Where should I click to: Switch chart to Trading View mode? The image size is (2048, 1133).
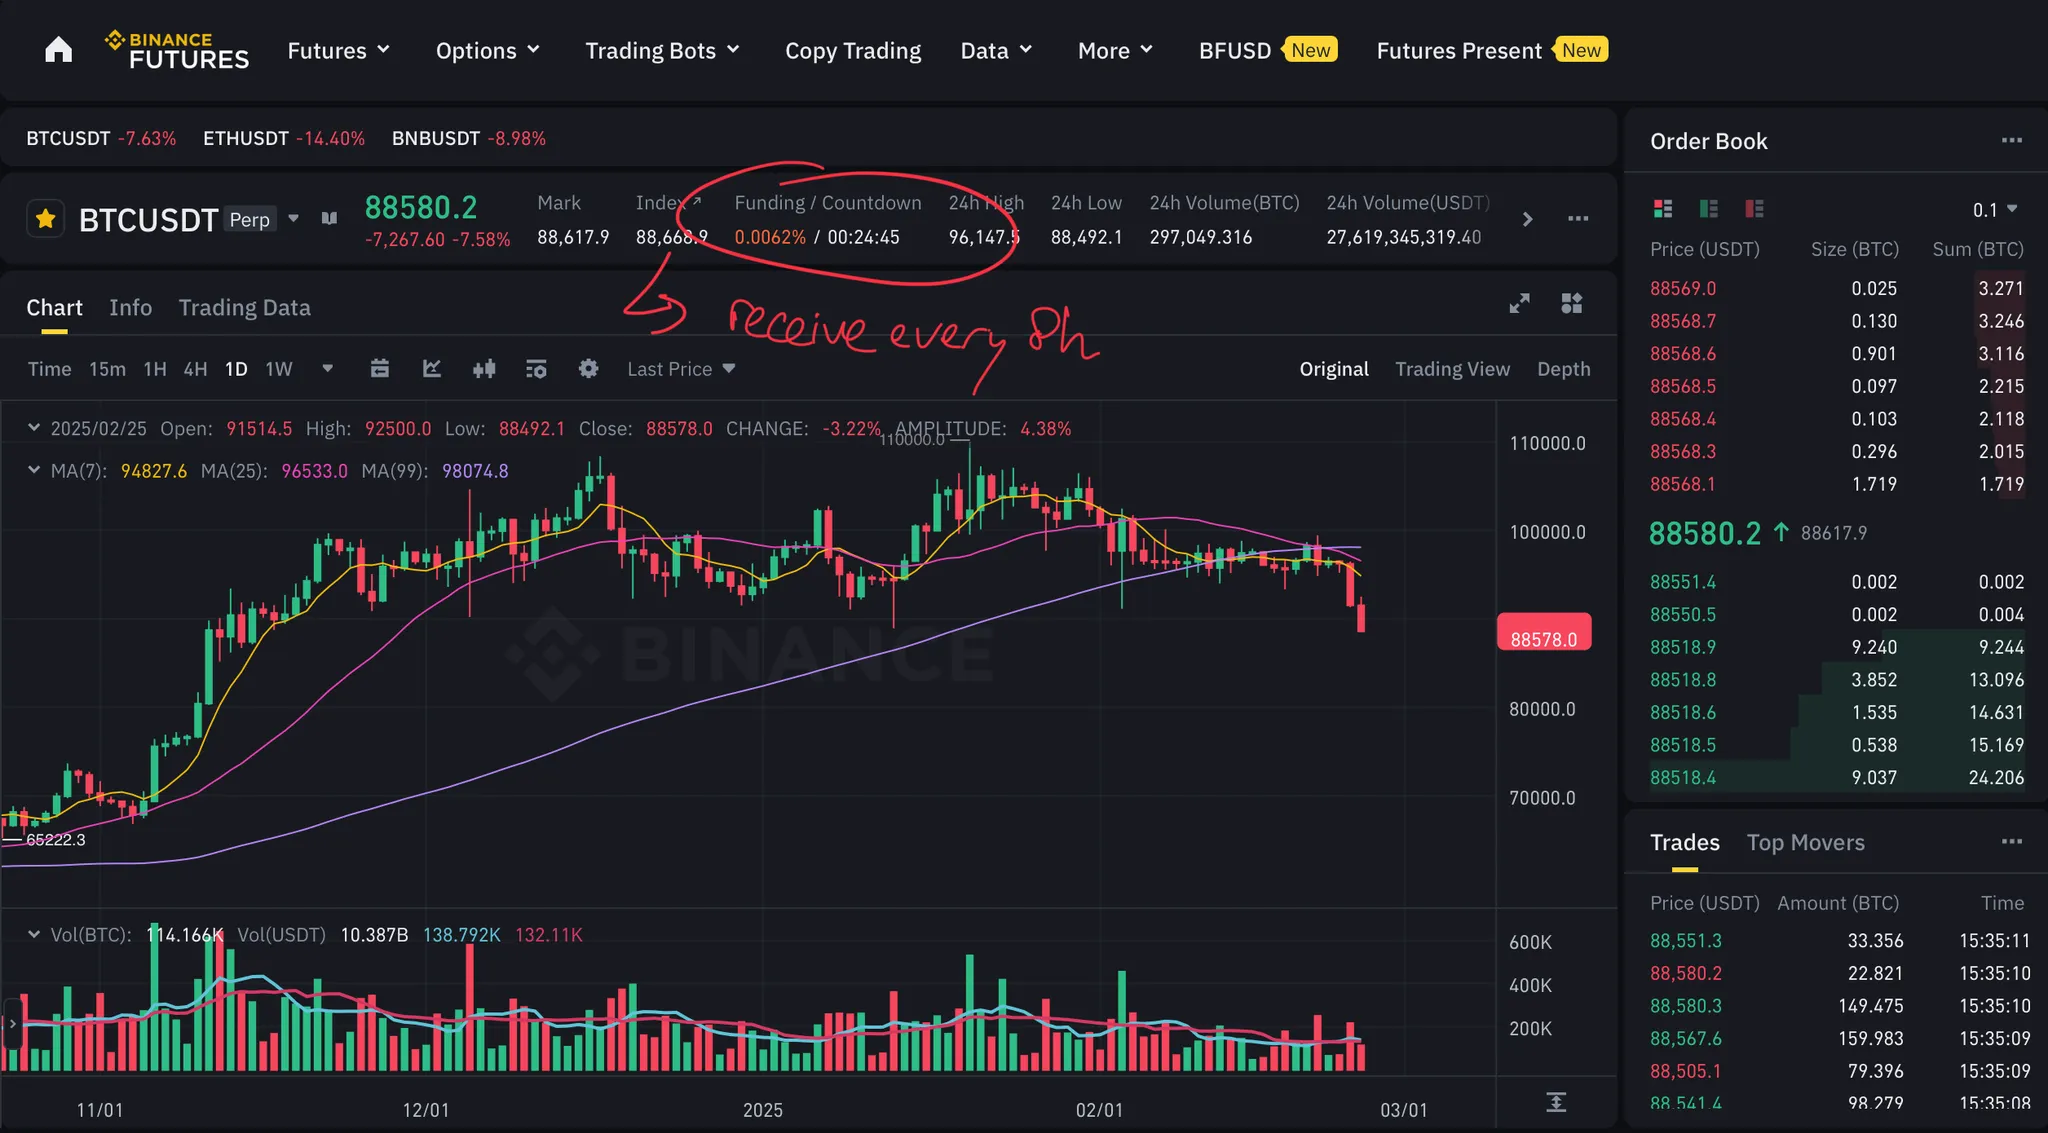click(1452, 369)
